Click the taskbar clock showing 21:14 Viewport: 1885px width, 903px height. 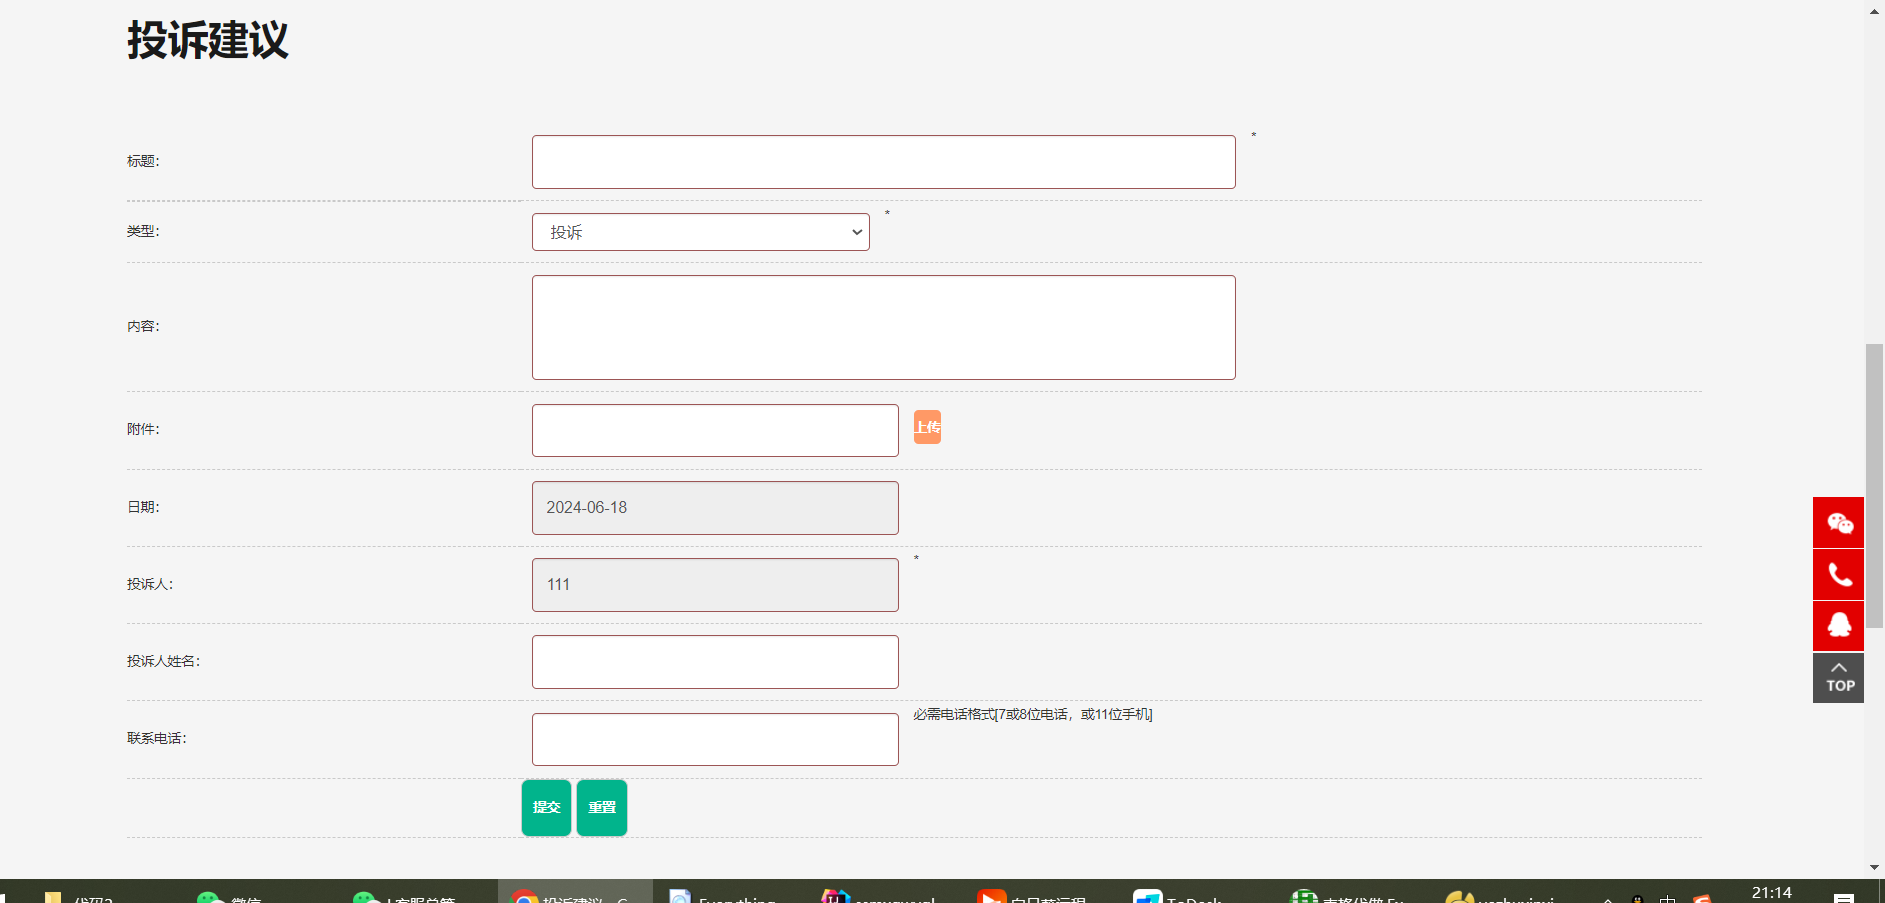point(1771,892)
